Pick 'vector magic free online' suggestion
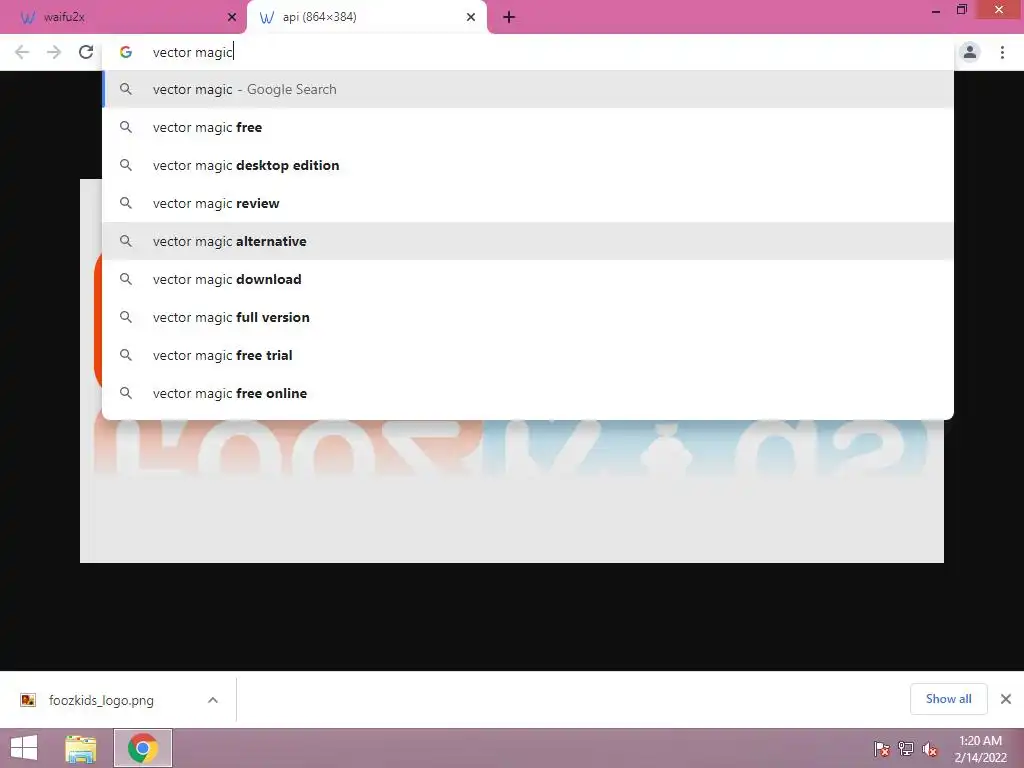The height and width of the screenshot is (768, 1024). 528,393
